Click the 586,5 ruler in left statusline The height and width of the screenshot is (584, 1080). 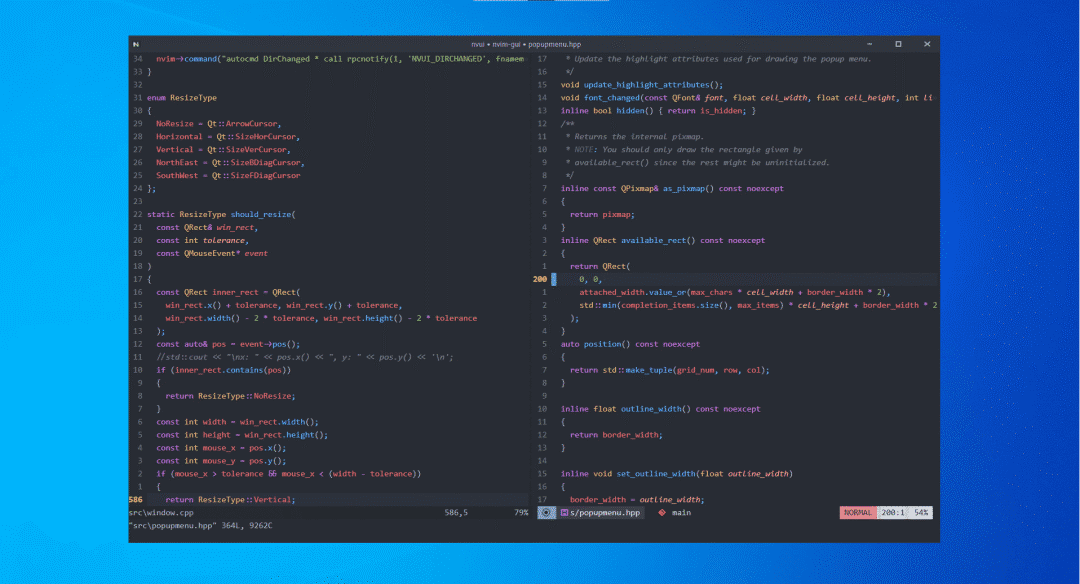[x=456, y=512]
